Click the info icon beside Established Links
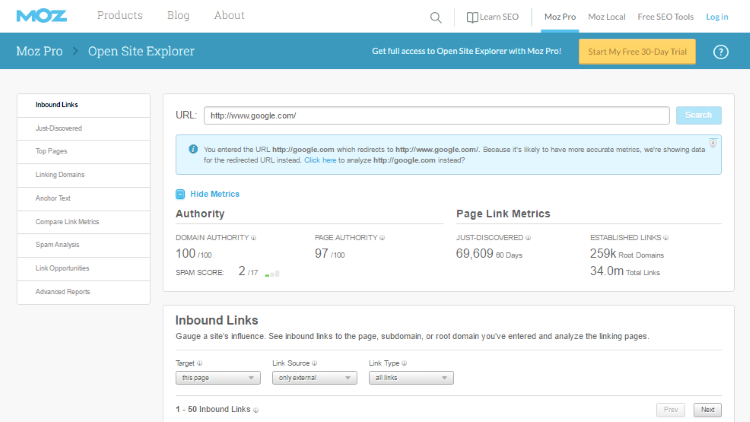The image size is (750, 422). 666,238
